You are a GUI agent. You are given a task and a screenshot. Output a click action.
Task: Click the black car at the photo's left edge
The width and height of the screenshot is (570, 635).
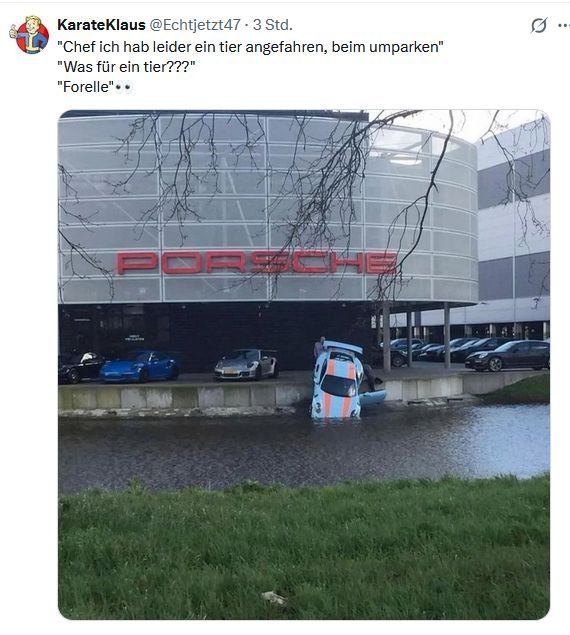tap(80, 367)
